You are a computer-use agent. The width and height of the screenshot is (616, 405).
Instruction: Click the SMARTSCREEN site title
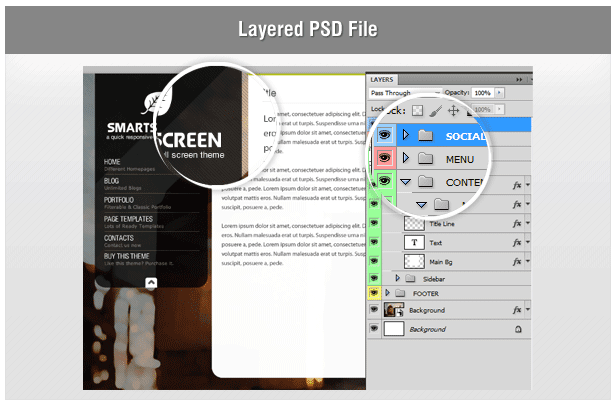coord(164,136)
